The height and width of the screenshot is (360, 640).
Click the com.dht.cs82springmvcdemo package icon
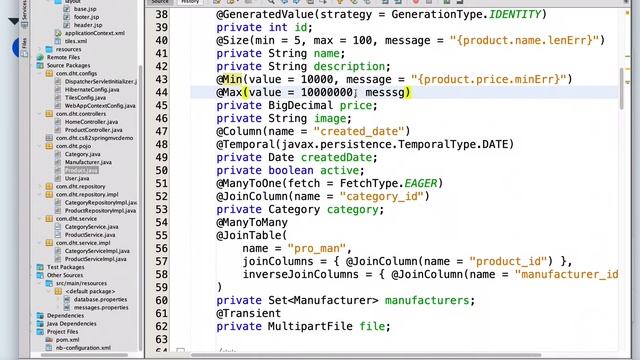tap(49, 138)
